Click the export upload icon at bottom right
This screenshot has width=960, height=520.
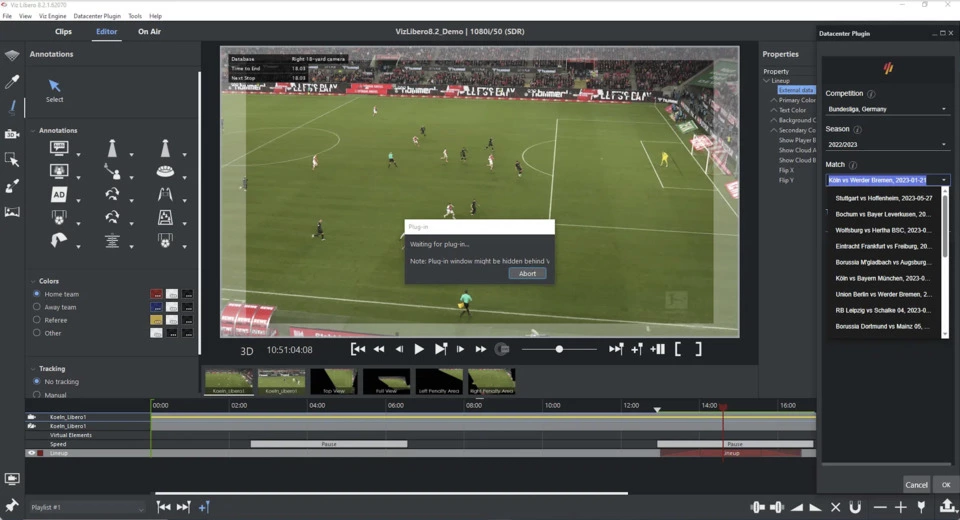[x=946, y=507]
